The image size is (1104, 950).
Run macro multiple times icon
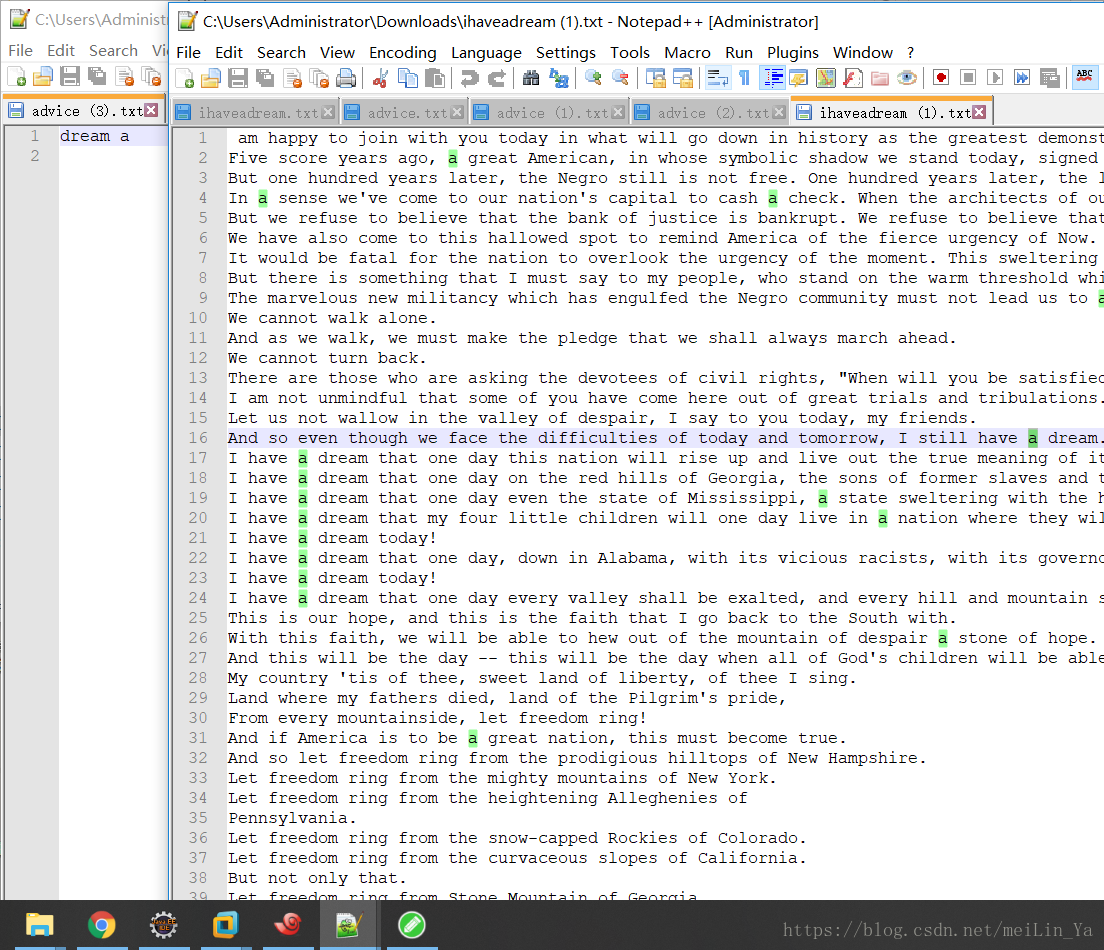point(1022,78)
